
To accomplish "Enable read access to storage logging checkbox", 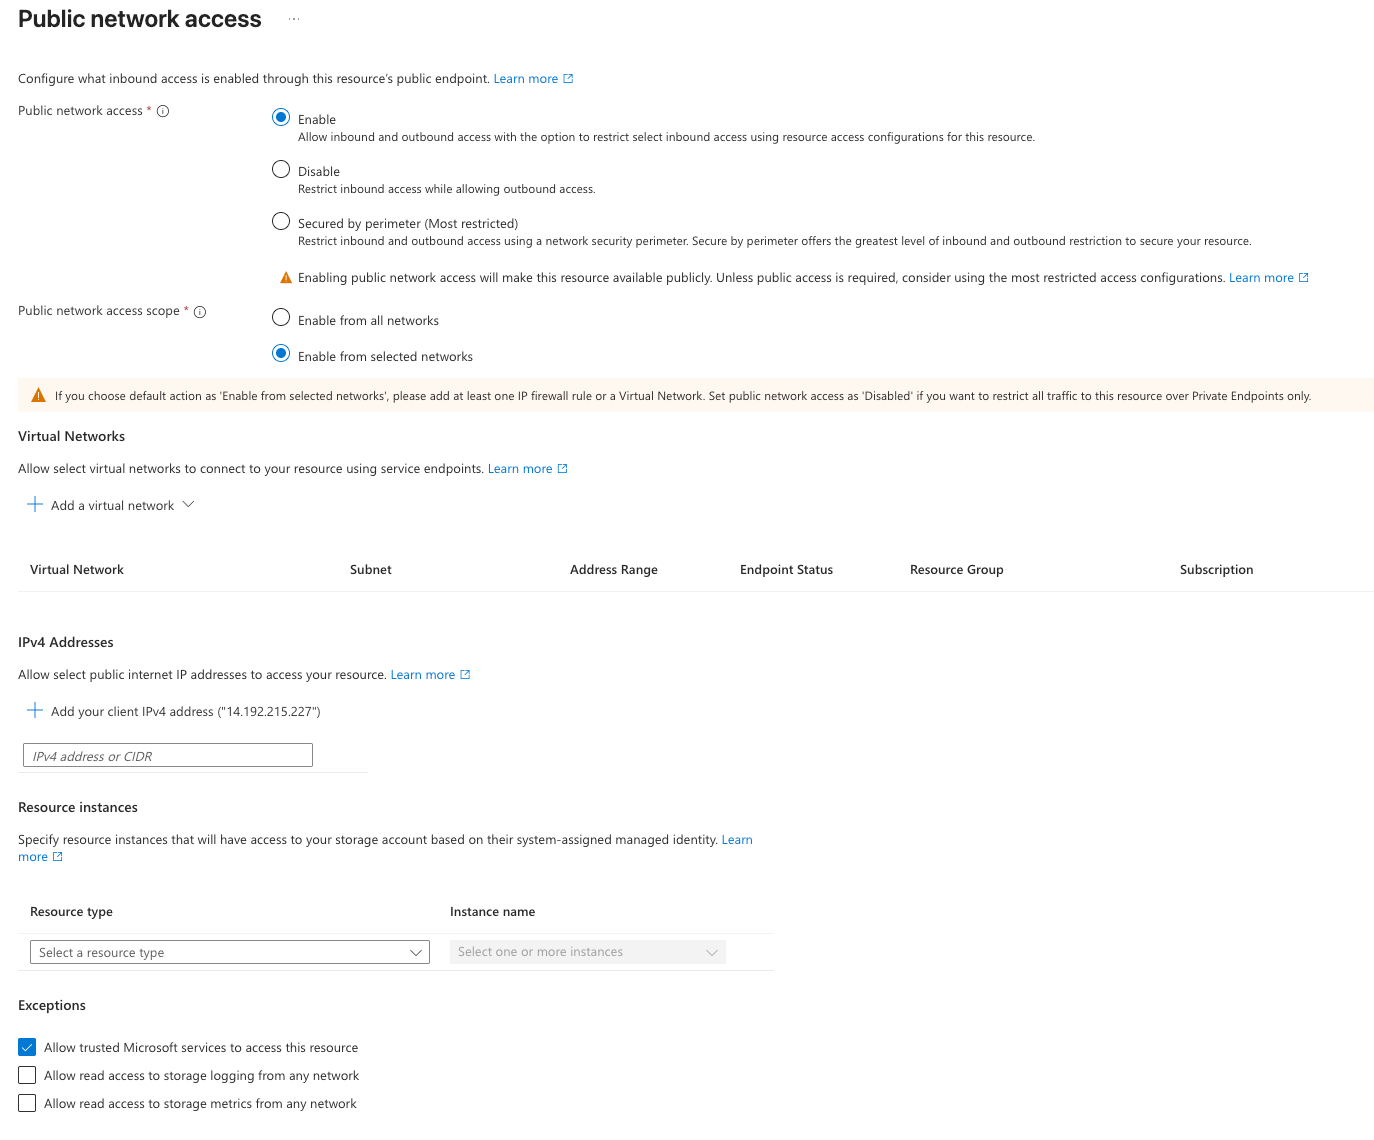I will click(27, 1075).
